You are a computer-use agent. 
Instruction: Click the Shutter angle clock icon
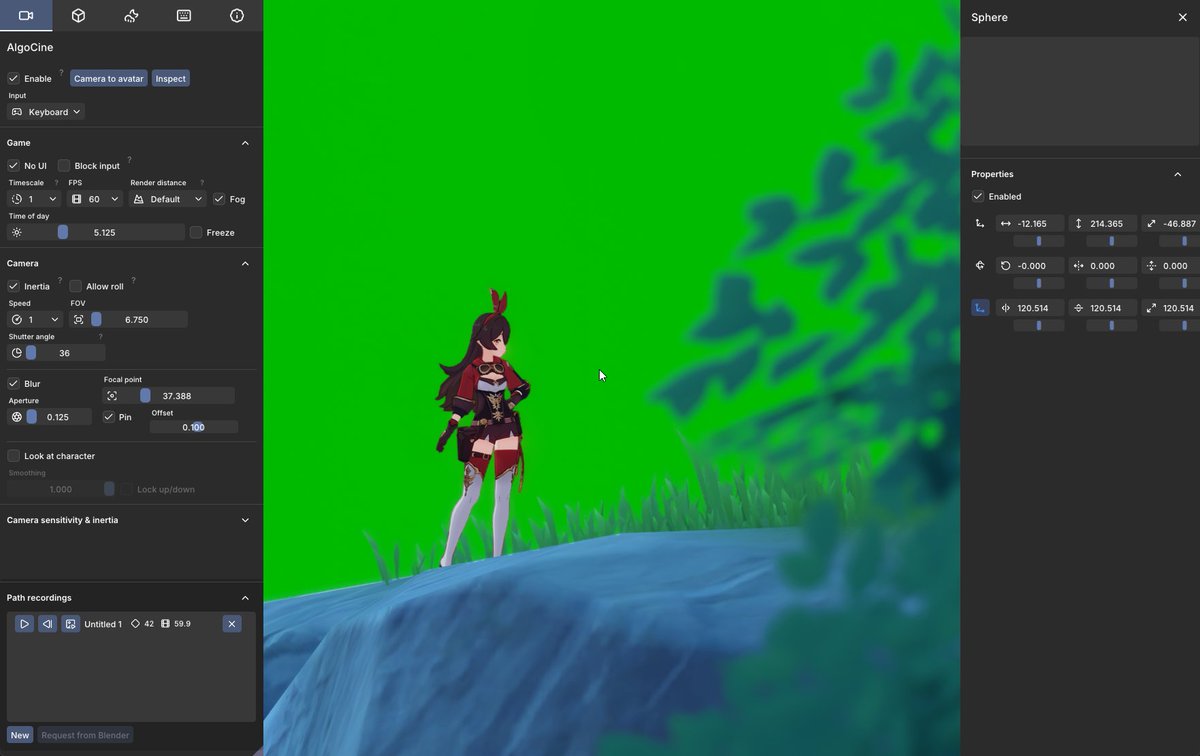[16, 352]
